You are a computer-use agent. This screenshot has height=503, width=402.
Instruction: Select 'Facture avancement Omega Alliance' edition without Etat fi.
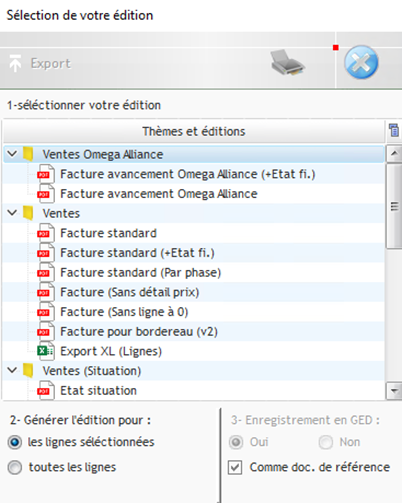pyautogui.click(x=159, y=194)
